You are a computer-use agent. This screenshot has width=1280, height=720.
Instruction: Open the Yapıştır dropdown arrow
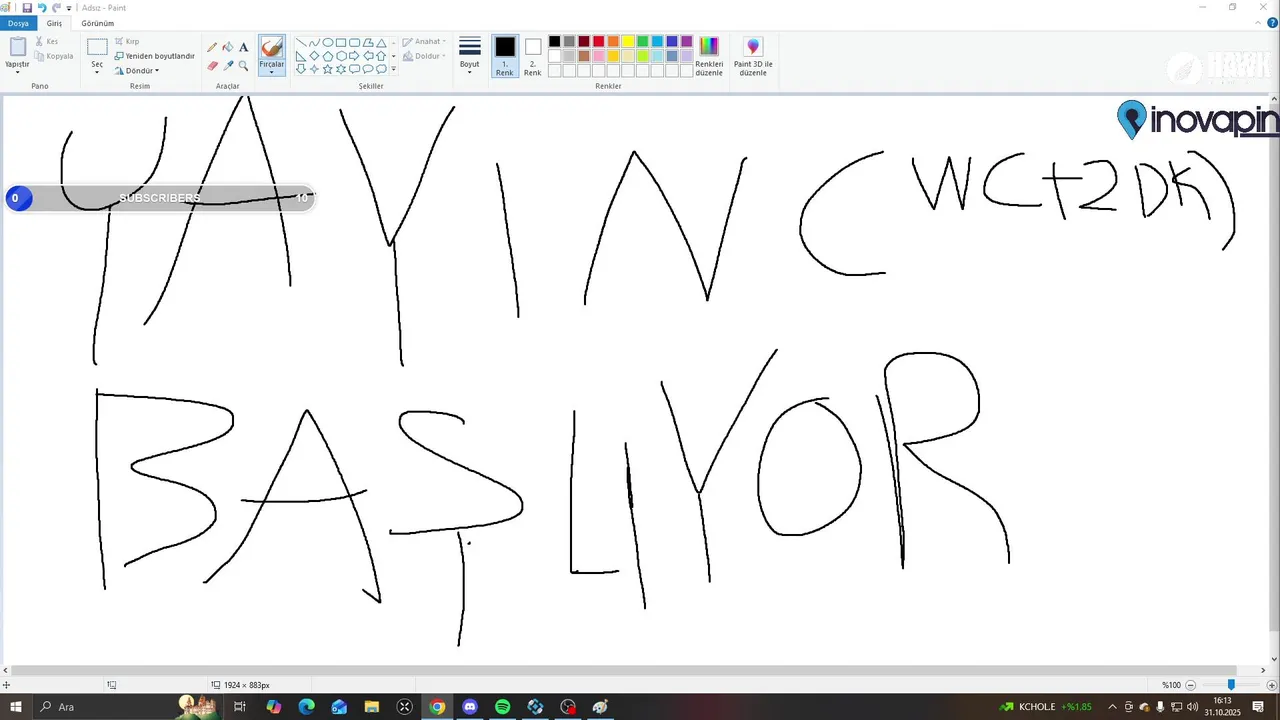pyautogui.click(x=17, y=72)
